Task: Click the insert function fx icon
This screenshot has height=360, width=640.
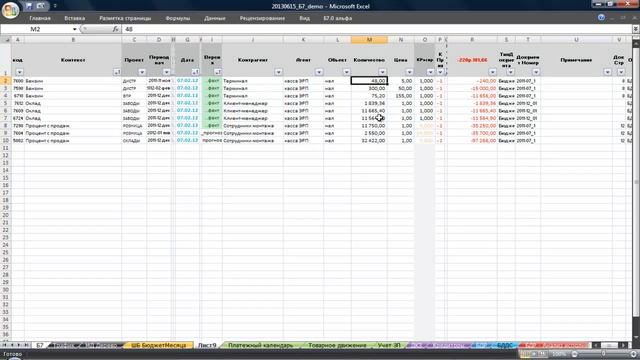Action: (x=116, y=29)
